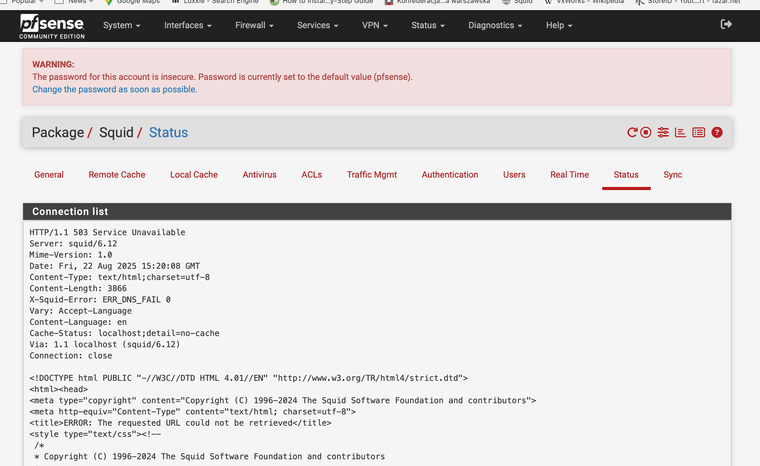Expand the VPN menu
This screenshot has height=466, width=760.
375,25
